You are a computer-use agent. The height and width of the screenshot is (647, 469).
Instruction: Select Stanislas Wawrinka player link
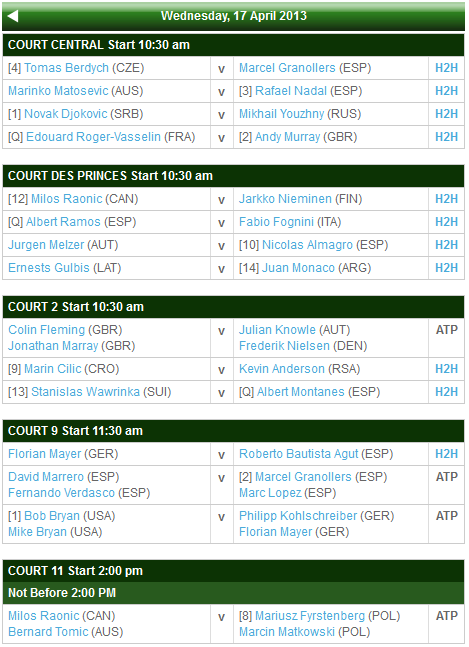(x=85, y=392)
